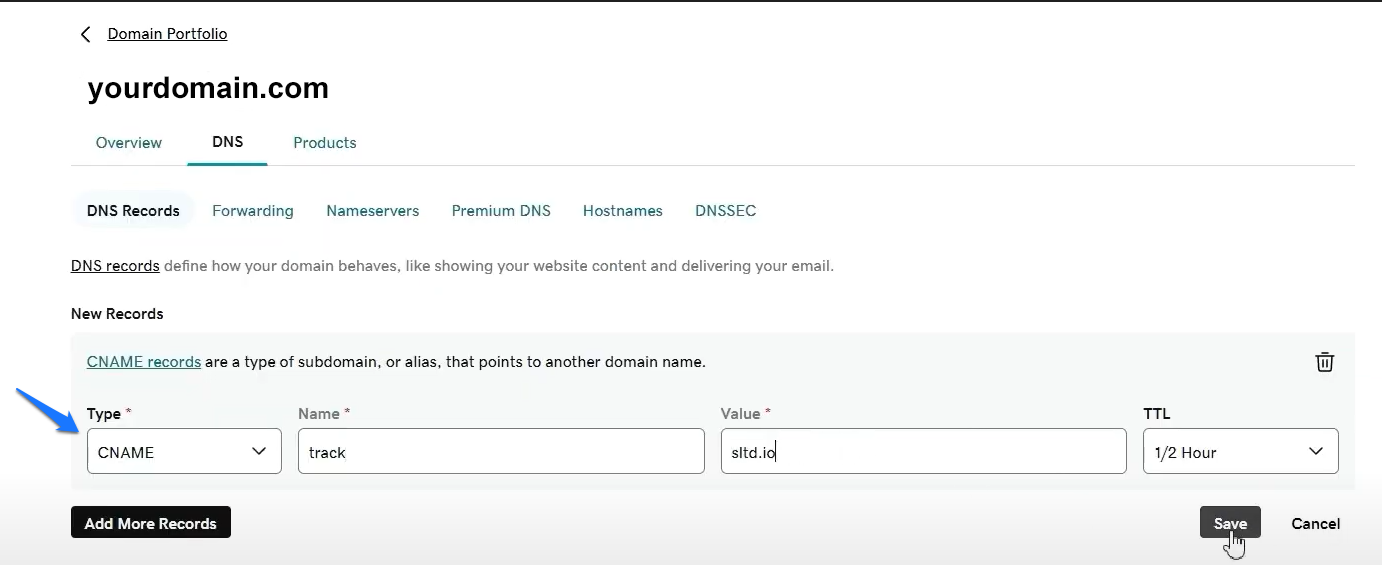Open the DNSSEC section
This screenshot has height=565, width=1382.
pyautogui.click(x=725, y=211)
